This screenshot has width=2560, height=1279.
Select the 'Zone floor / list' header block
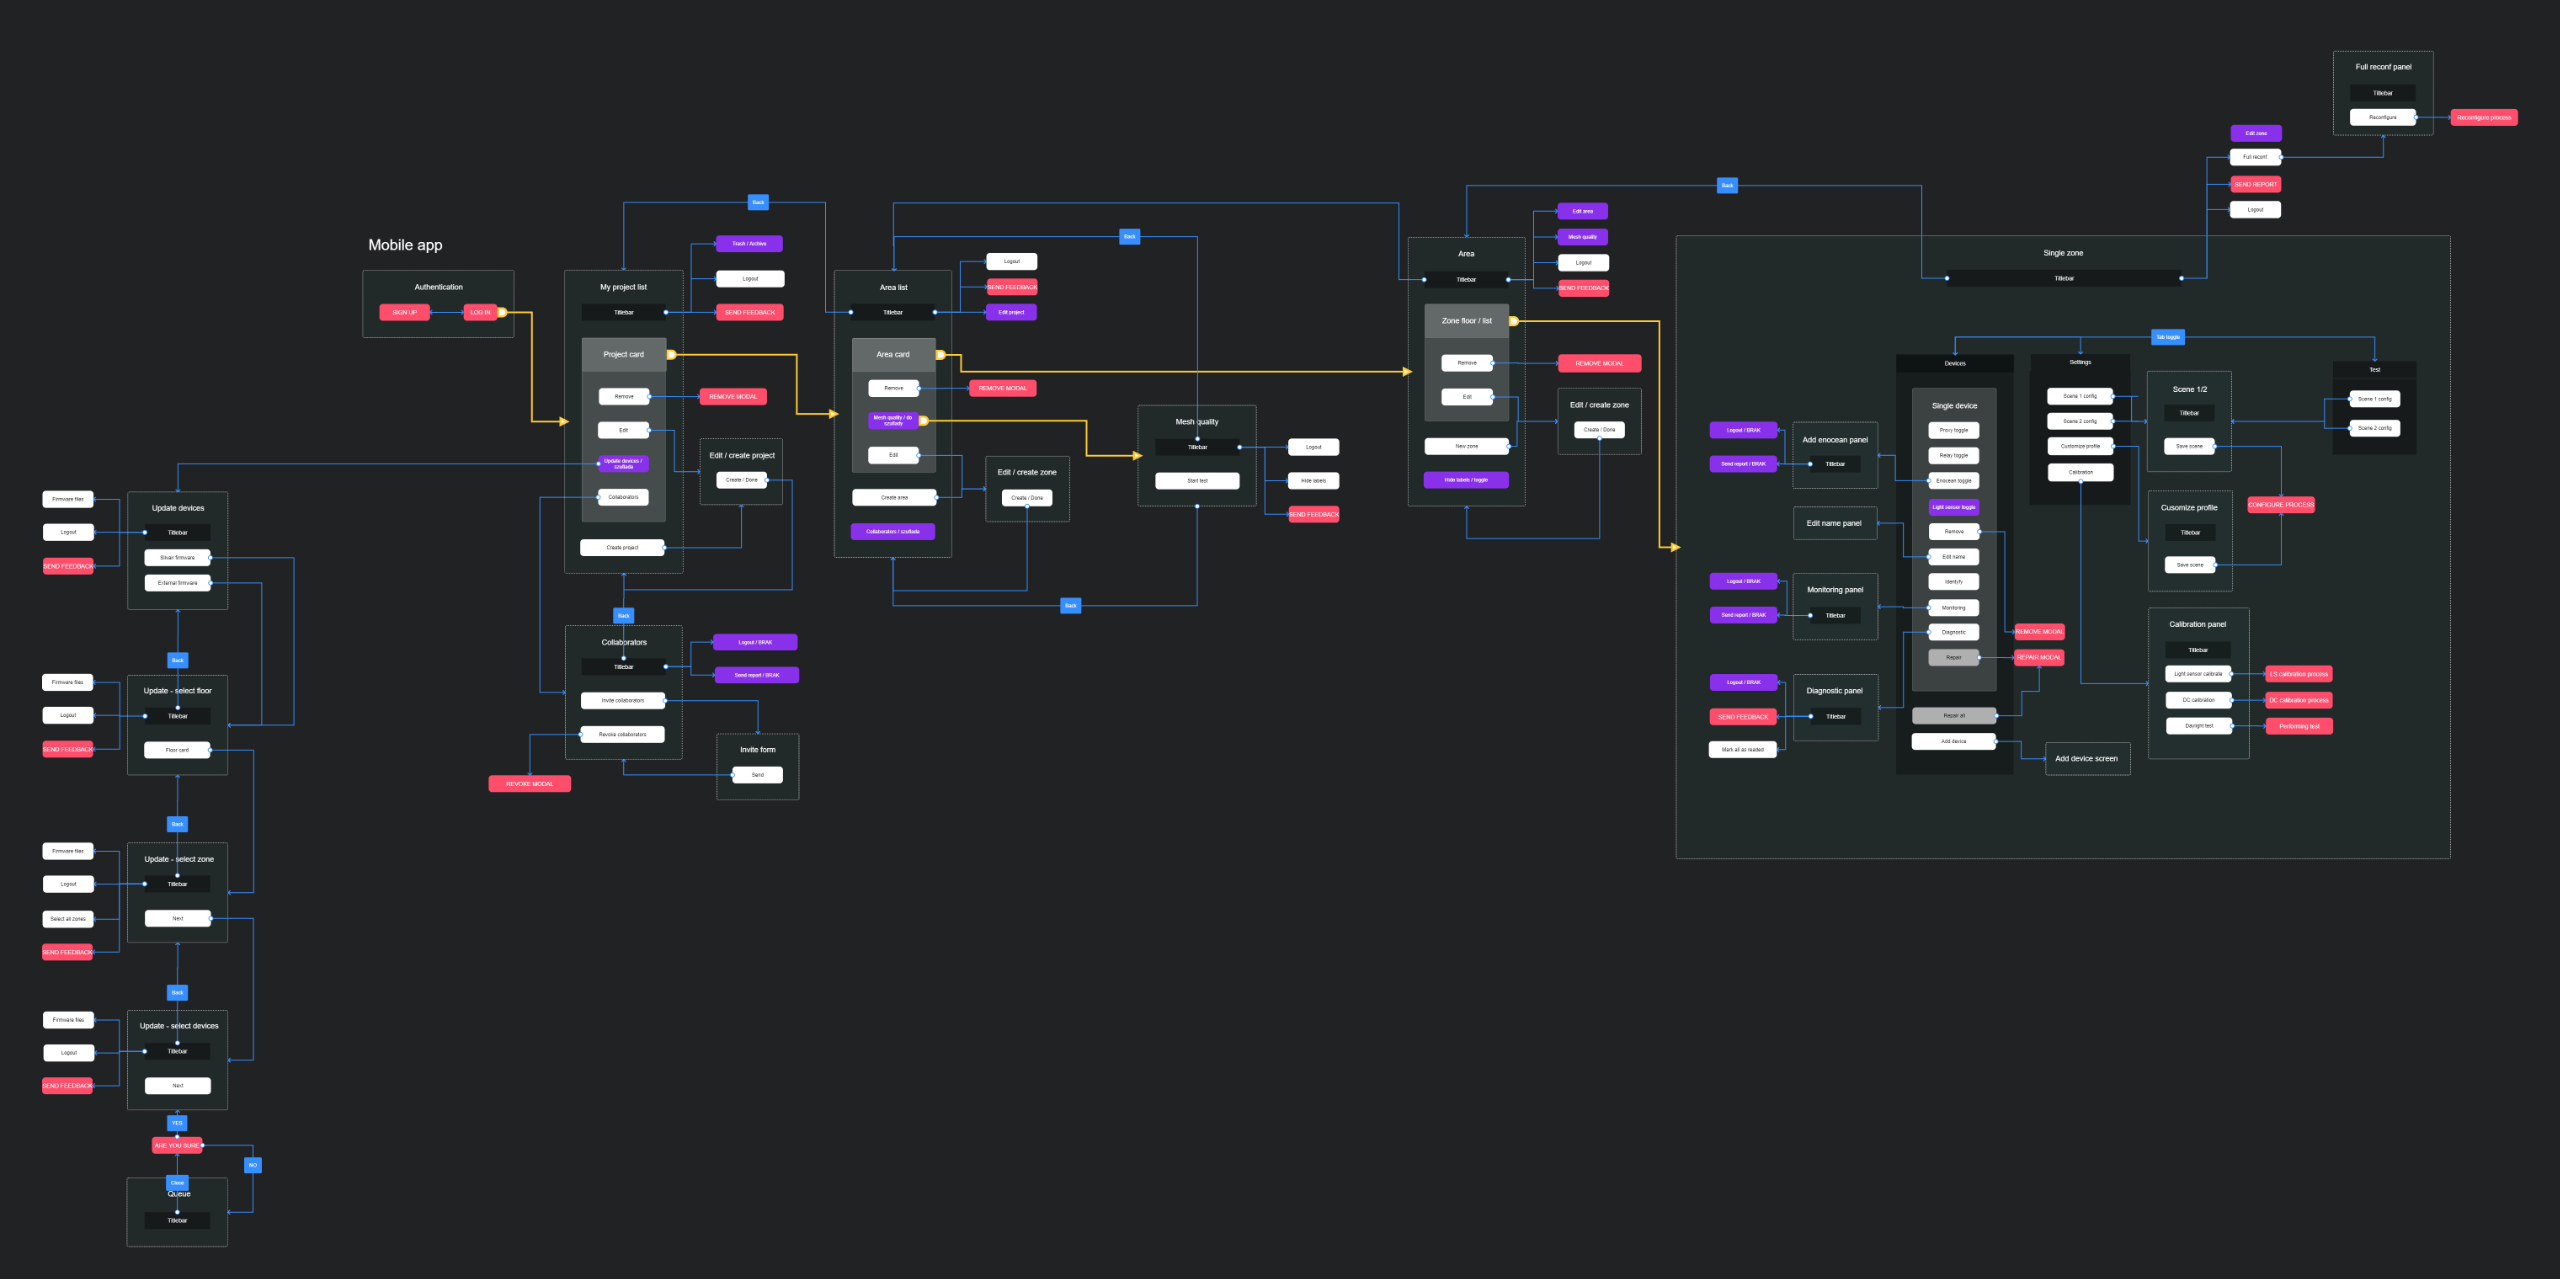(1467, 321)
